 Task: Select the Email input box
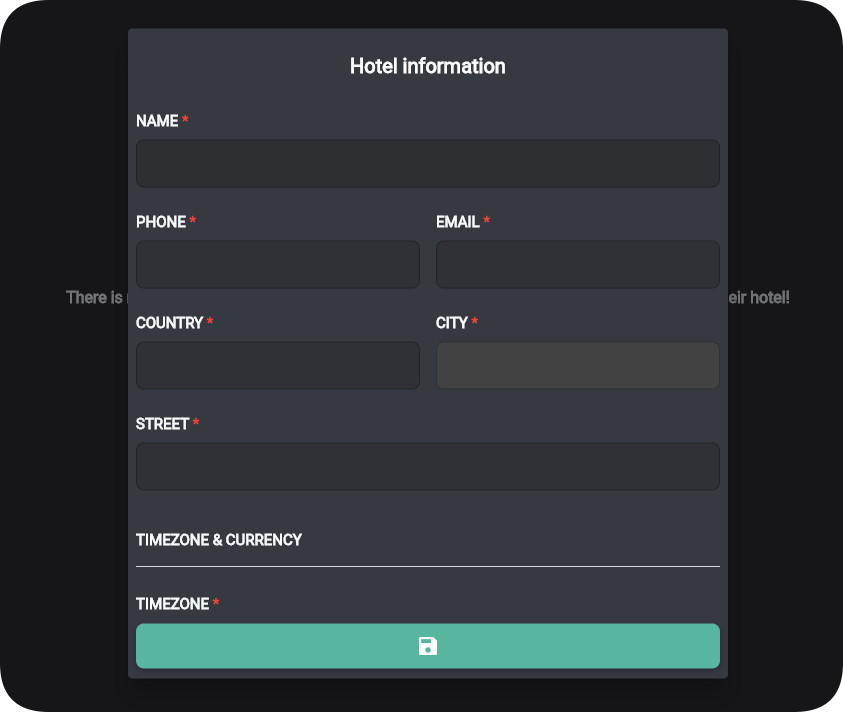(x=578, y=265)
